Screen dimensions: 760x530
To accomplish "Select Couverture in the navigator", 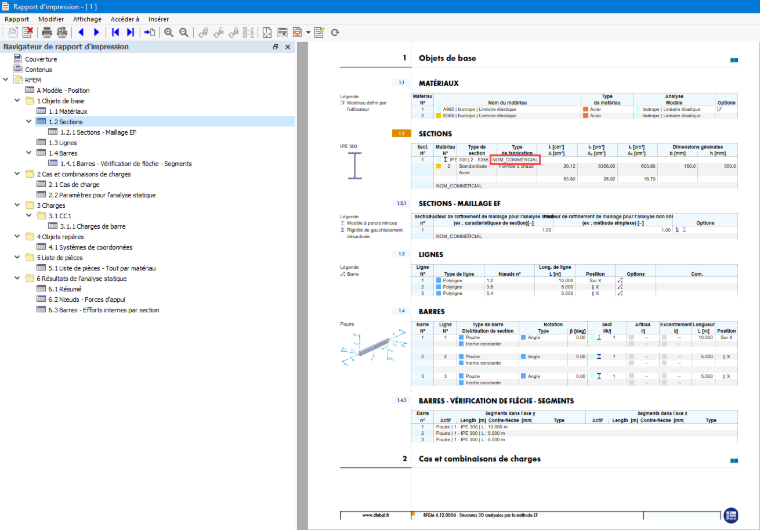I will (x=41, y=59).
